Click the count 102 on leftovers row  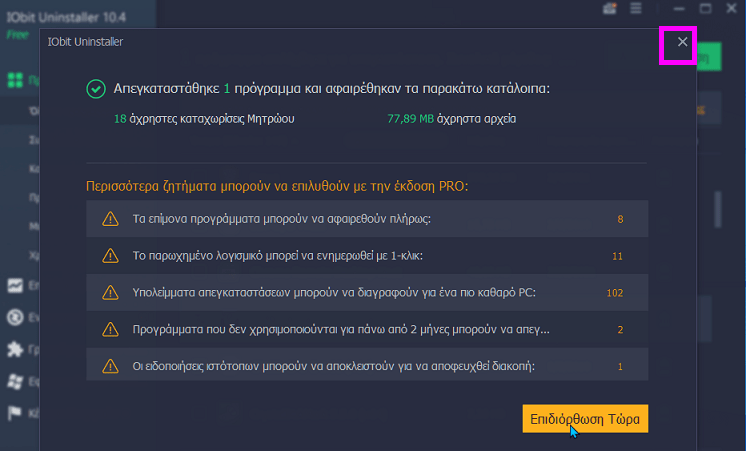point(615,293)
